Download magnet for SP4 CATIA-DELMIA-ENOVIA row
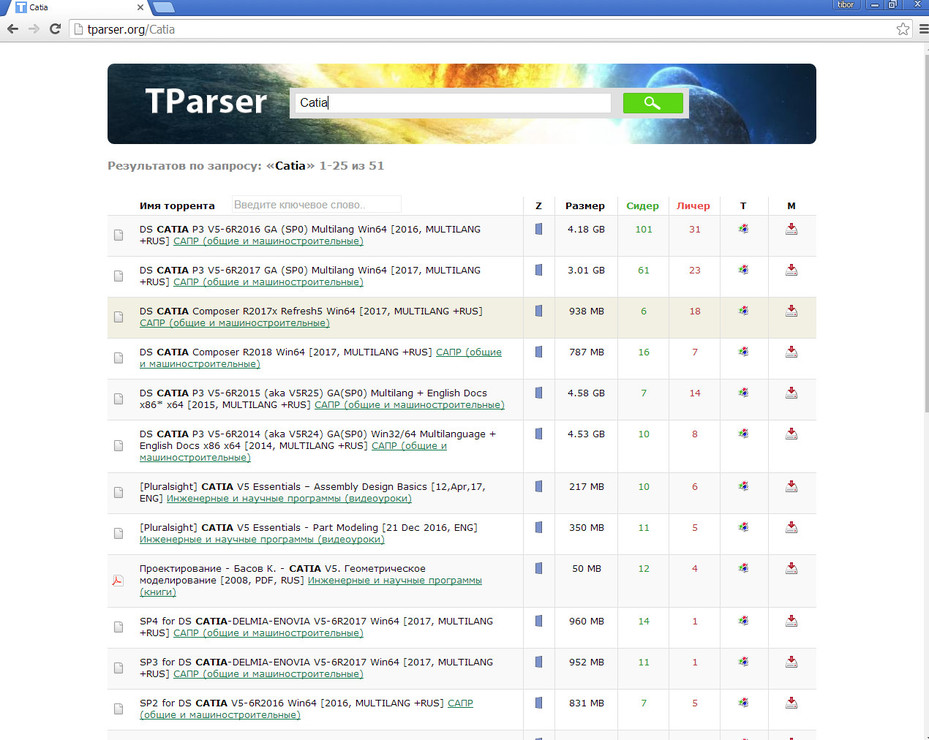 791,620
